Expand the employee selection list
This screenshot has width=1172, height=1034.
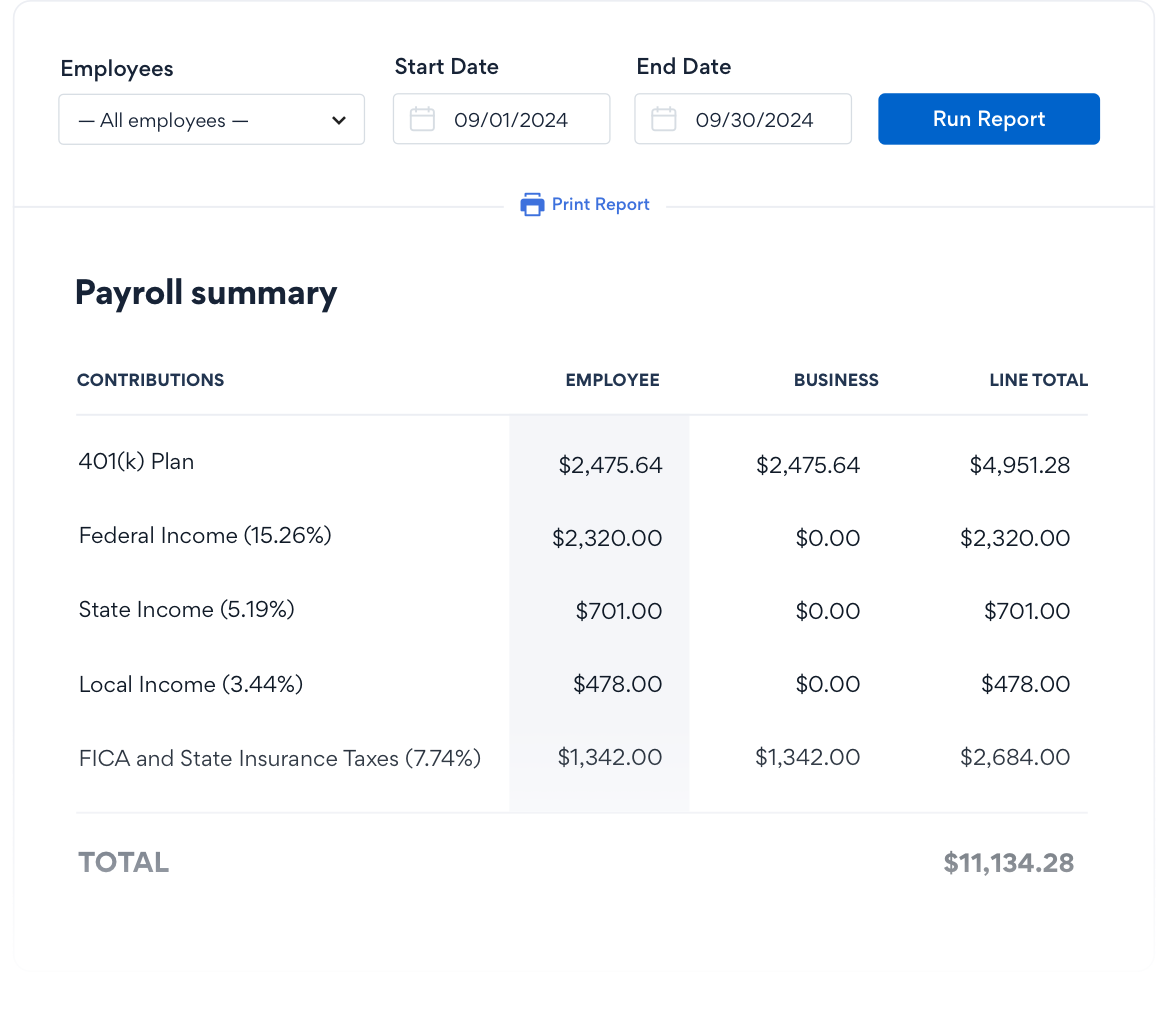coord(211,118)
